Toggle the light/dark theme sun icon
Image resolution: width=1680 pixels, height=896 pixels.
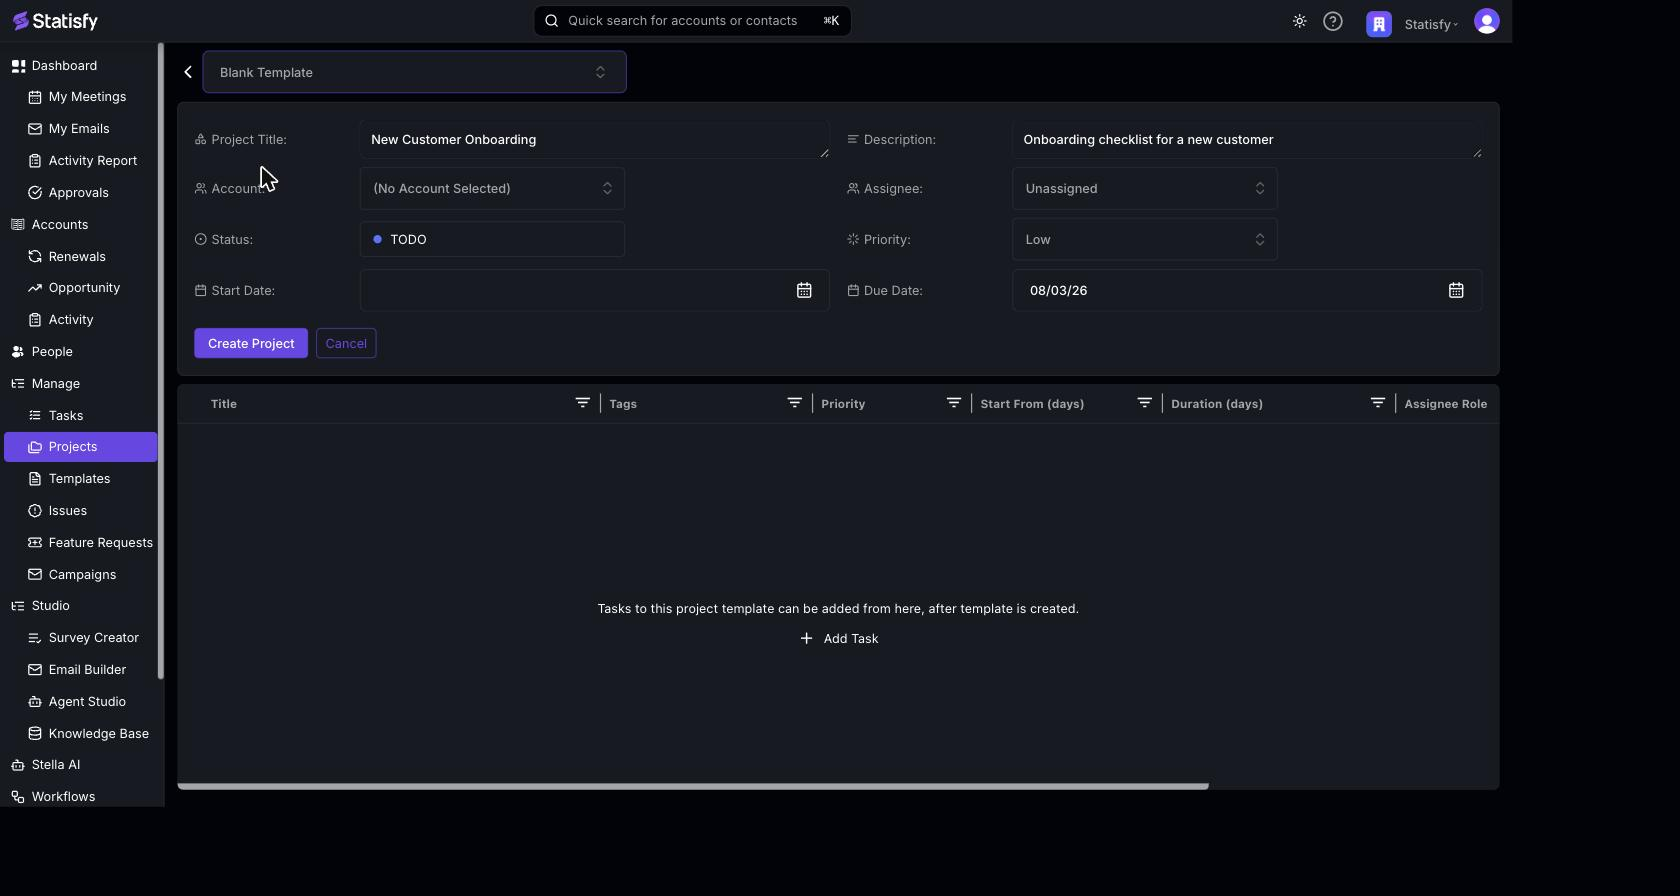1299,21
